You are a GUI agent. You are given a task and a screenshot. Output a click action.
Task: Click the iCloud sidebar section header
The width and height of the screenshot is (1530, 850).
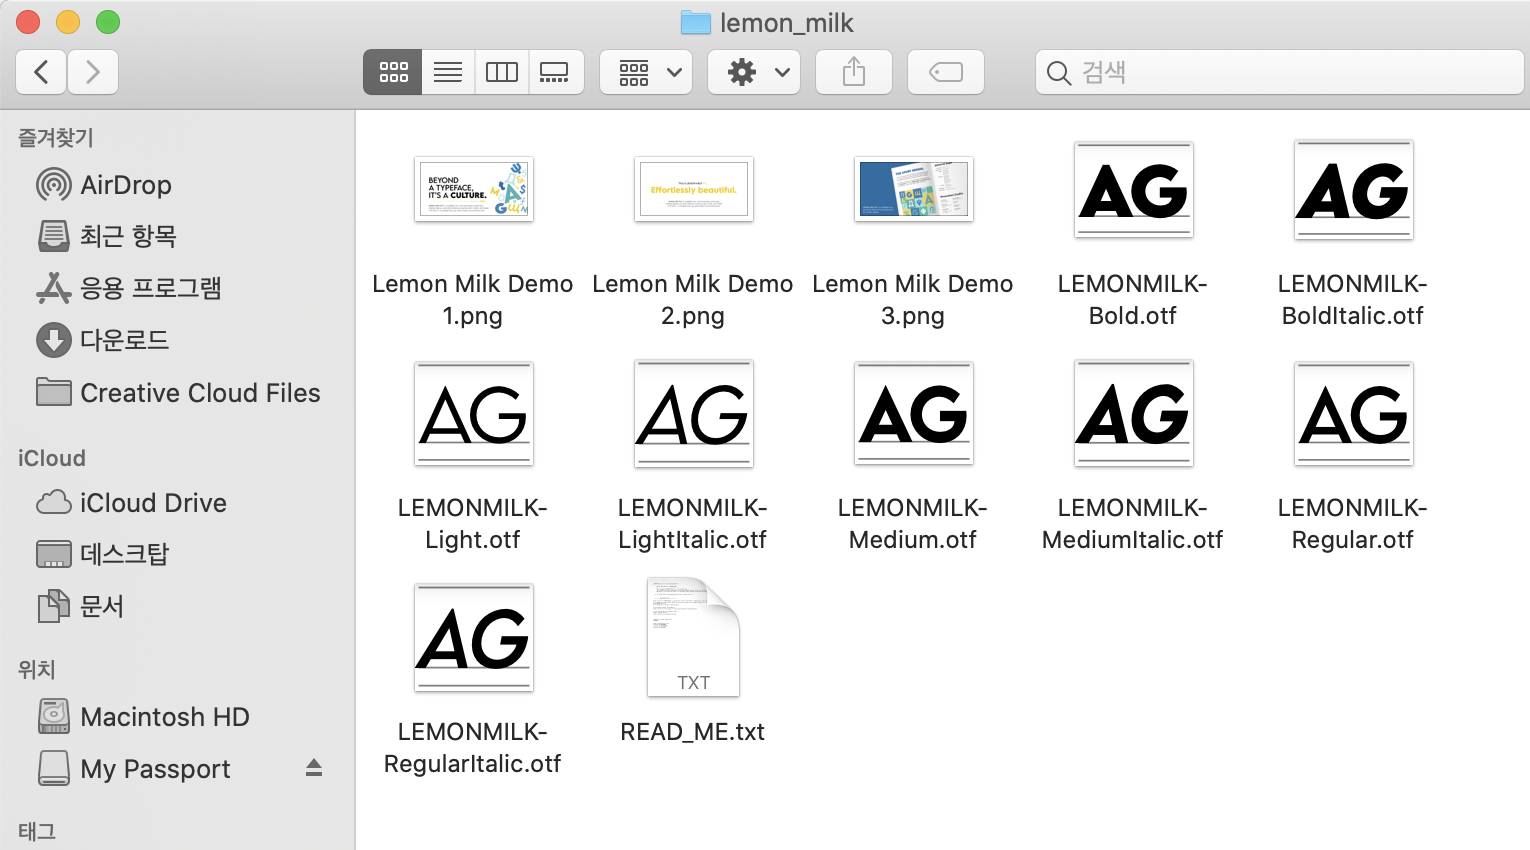click(52, 458)
